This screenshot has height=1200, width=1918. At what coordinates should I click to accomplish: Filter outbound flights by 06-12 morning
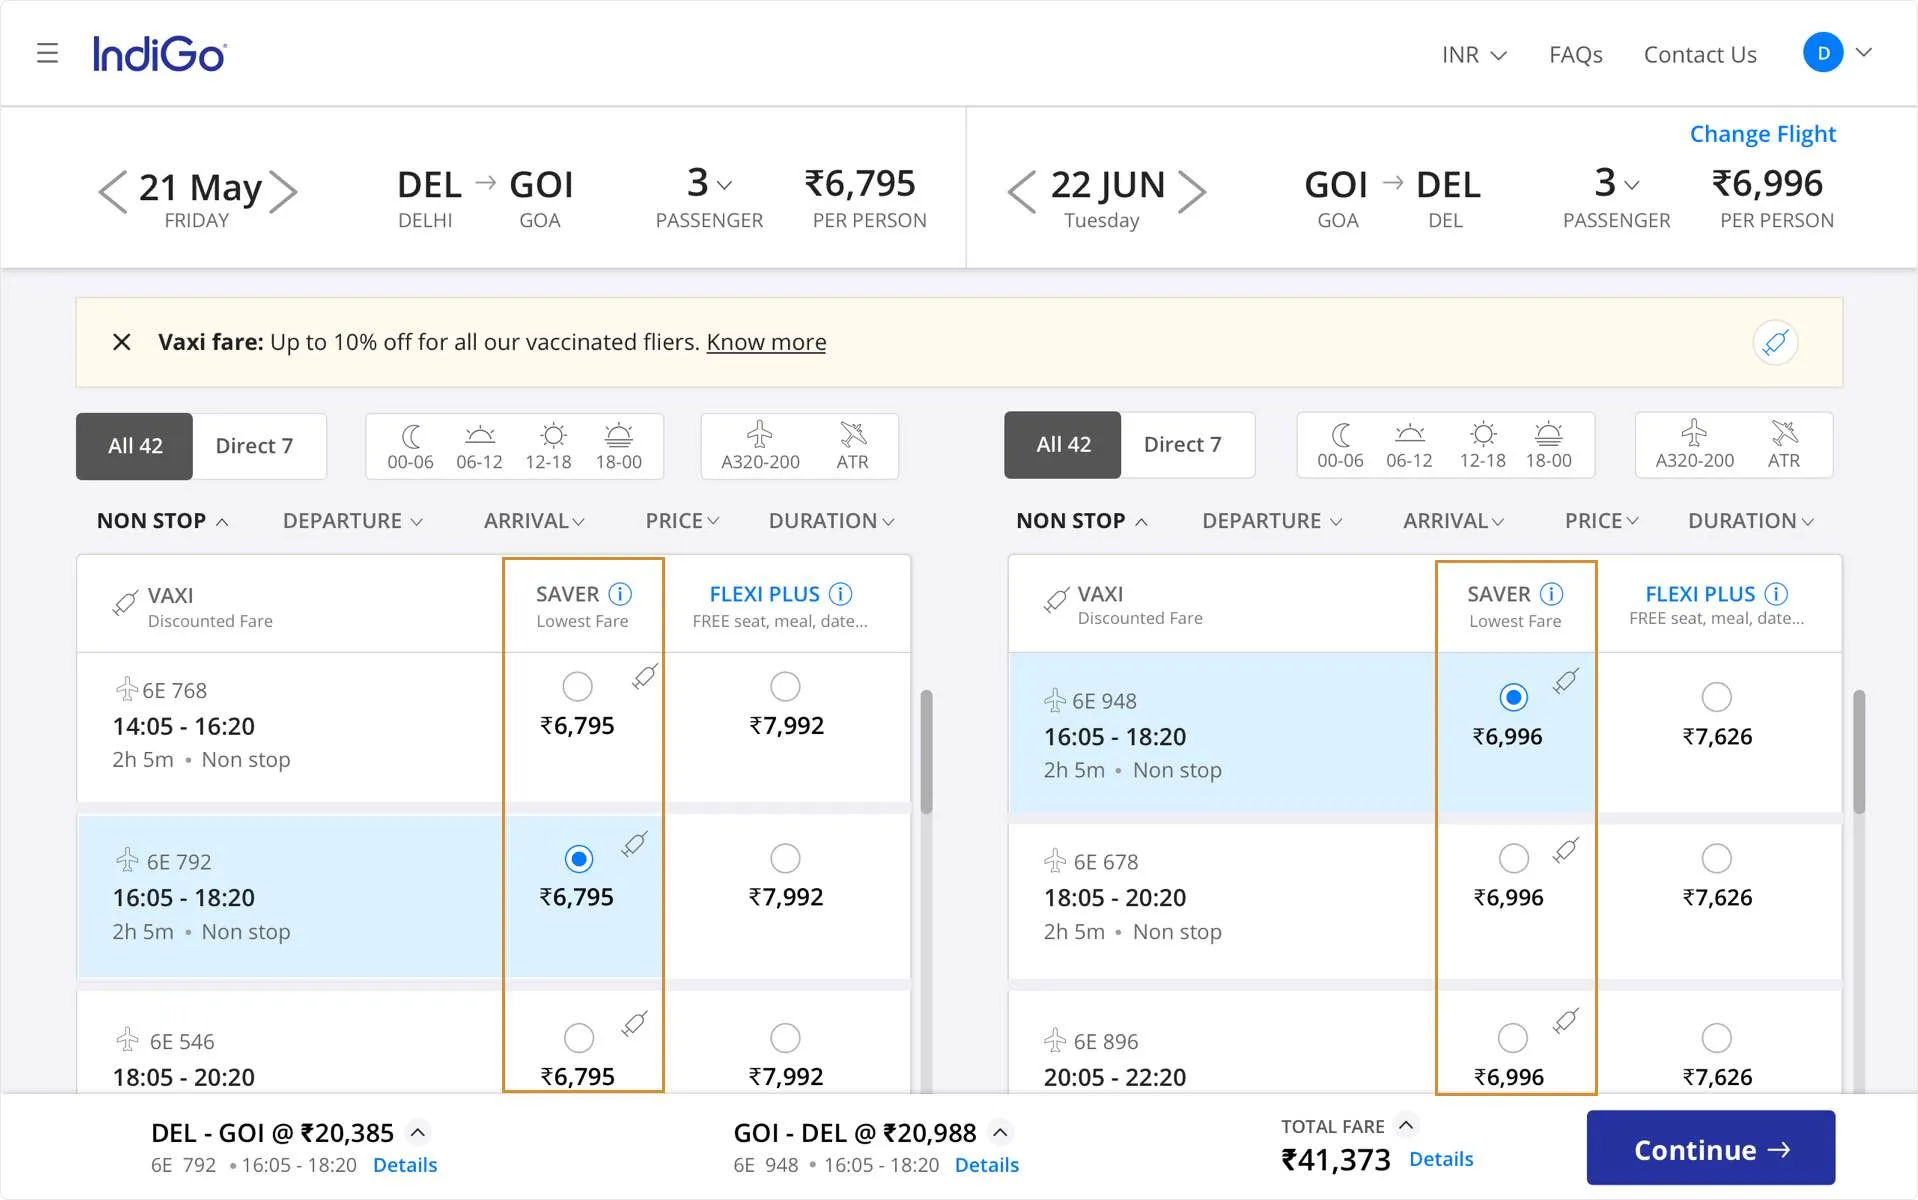479,446
